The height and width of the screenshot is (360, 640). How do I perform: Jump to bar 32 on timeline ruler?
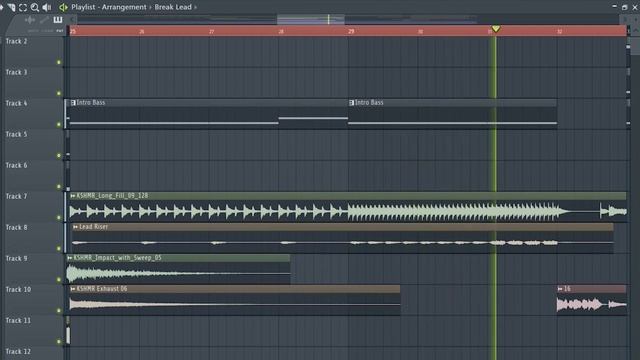point(560,31)
